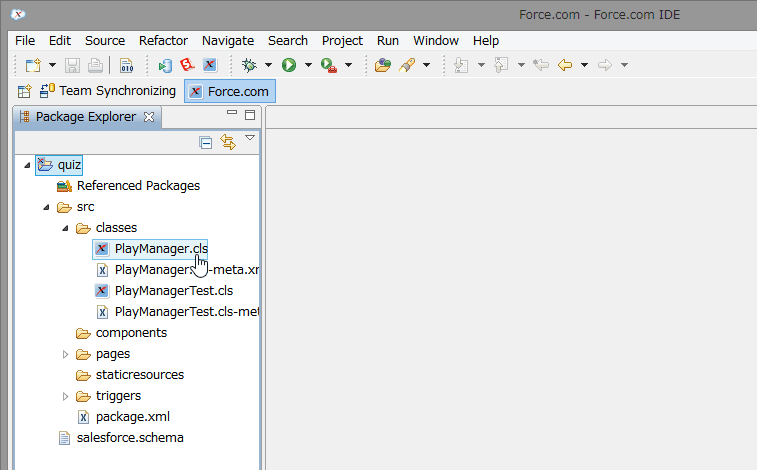Screen dimensions: 757x470
Task: Open the Next Annotation dropdown arrow
Action: click(481, 65)
